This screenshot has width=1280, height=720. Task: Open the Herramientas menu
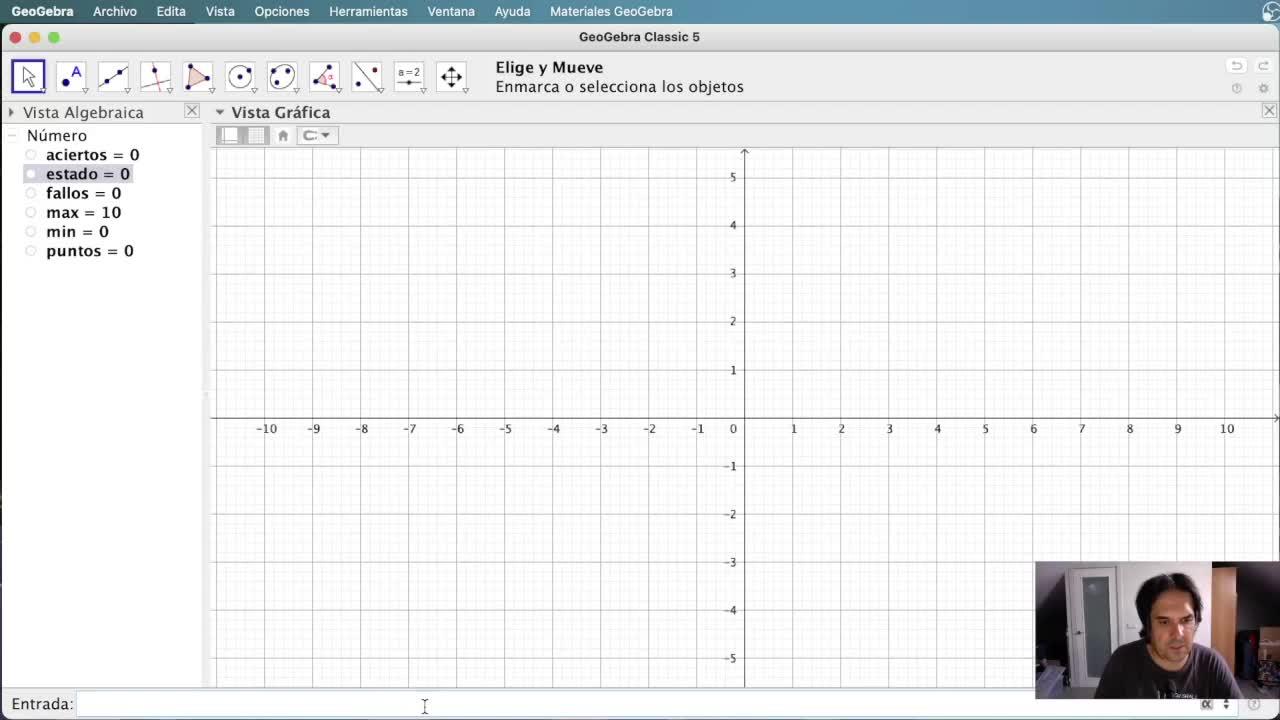368,11
